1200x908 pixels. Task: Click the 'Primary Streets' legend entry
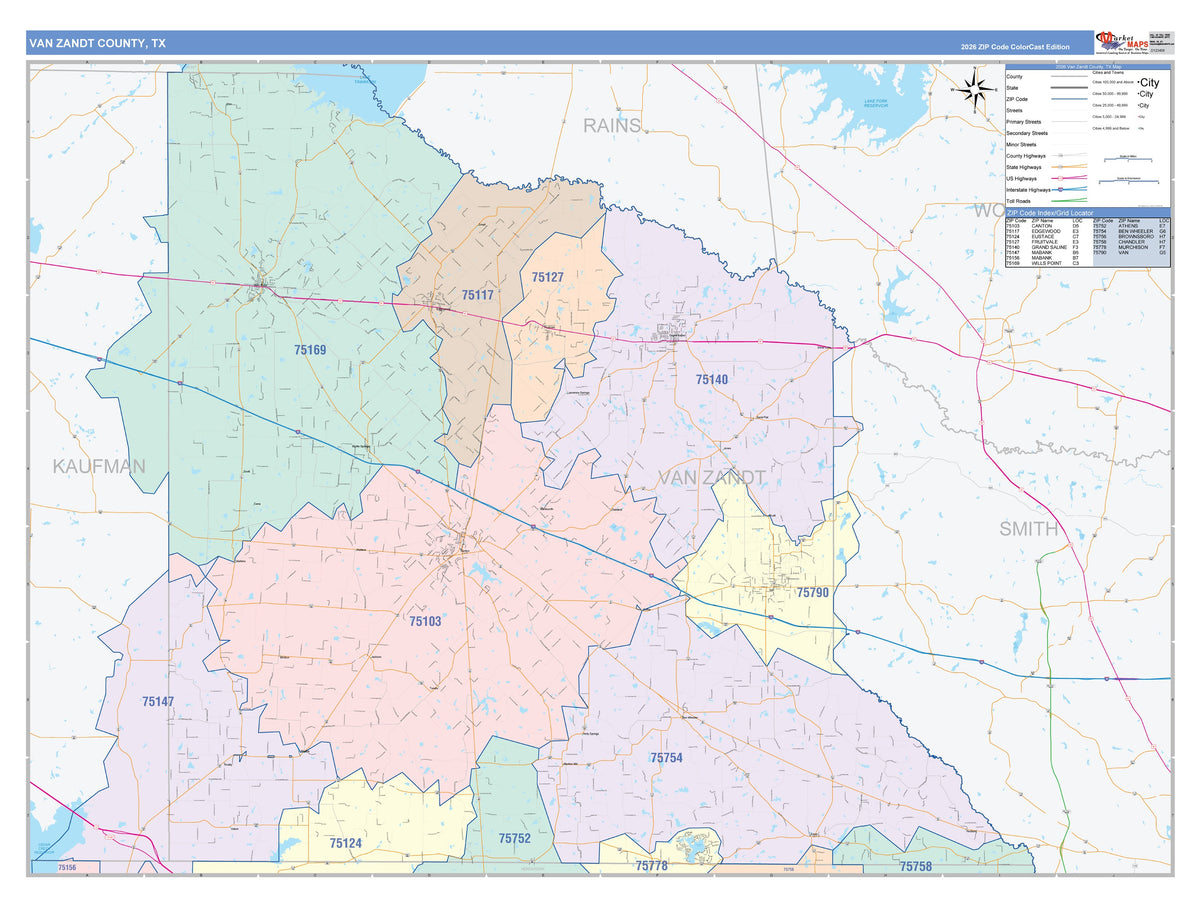[1024, 122]
